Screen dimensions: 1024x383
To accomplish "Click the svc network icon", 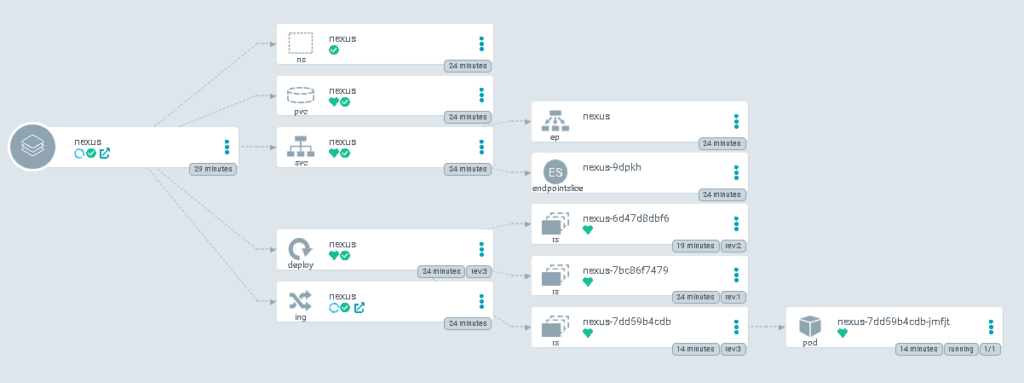I will pyautogui.click(x=300, y=147).
